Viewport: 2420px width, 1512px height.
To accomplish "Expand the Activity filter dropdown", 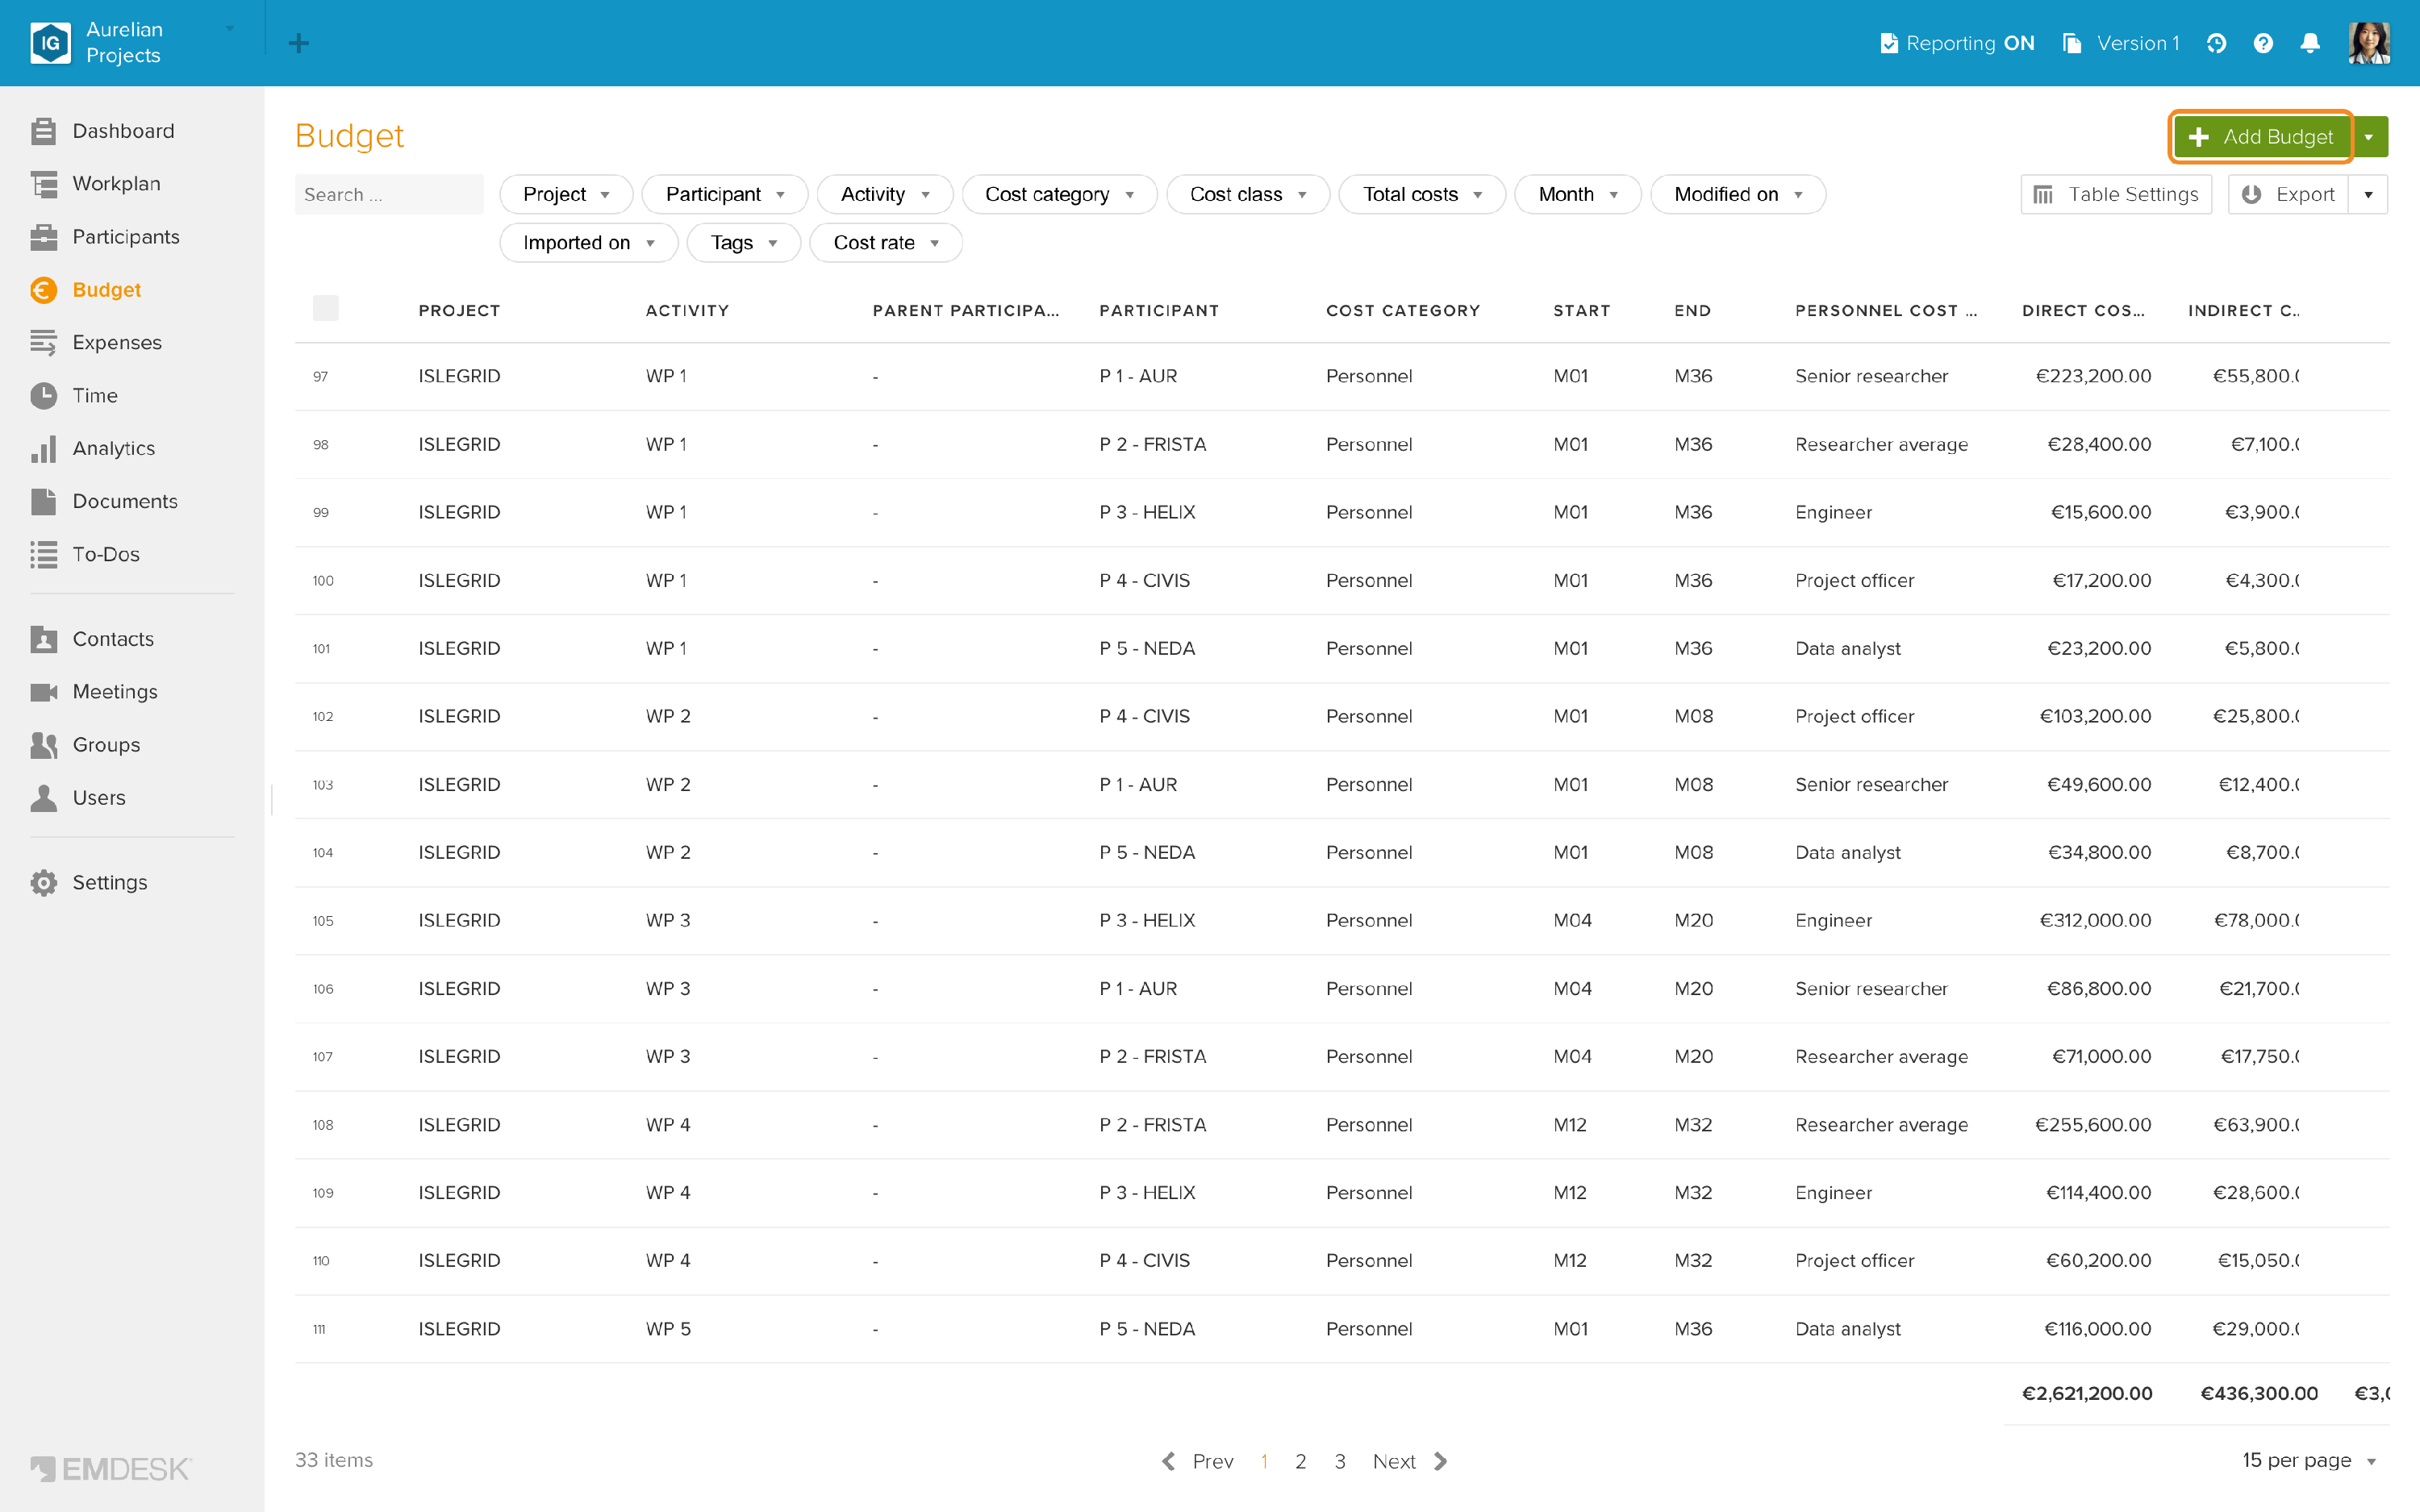I will click(x=885, y=194).
